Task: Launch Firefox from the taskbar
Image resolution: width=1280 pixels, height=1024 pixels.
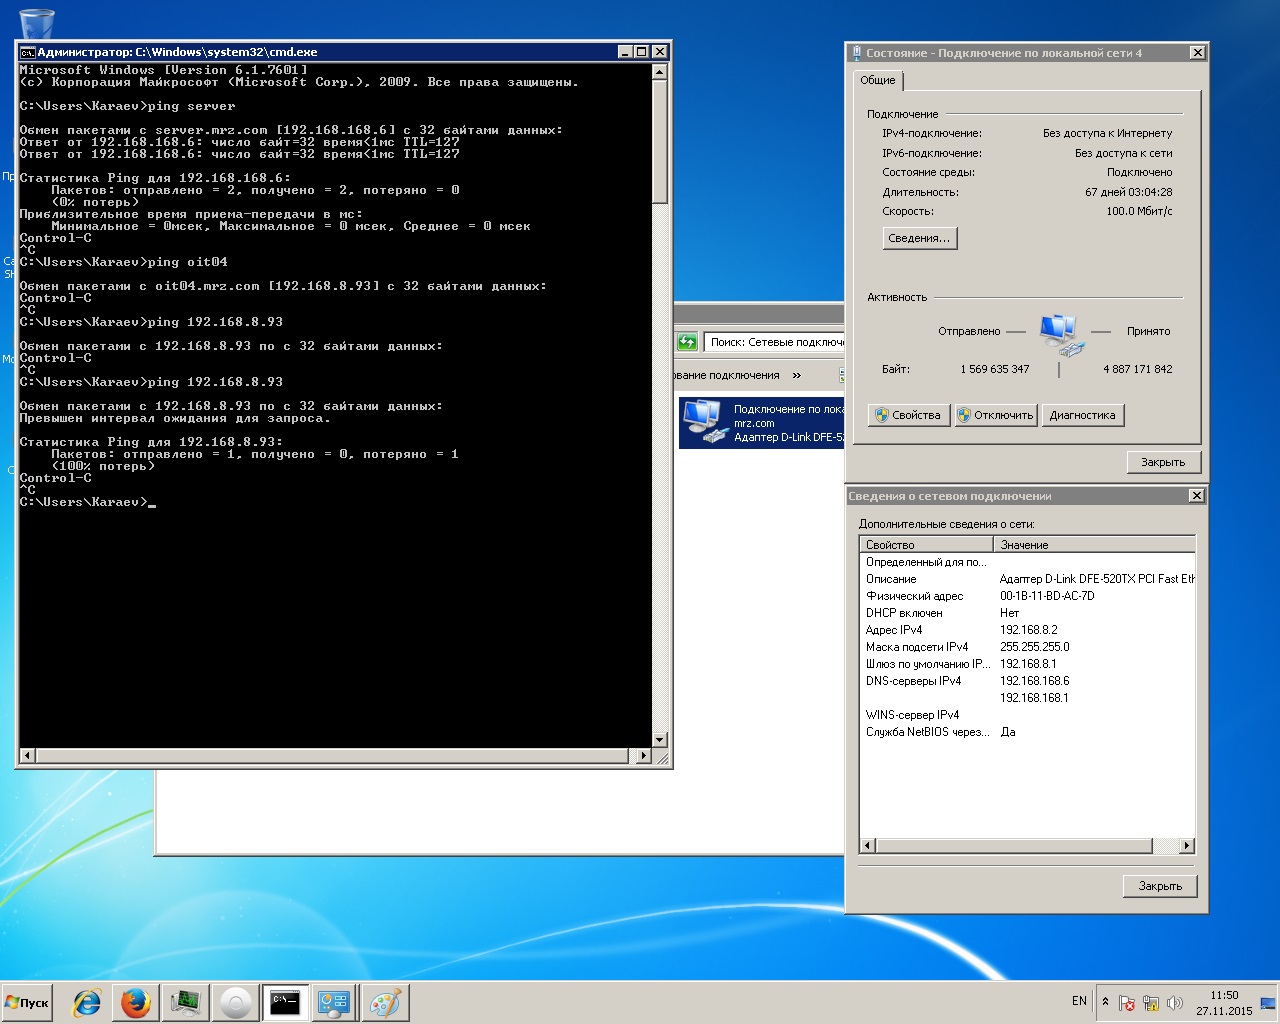Action: pyautogui.click(x=136, y=1002)
